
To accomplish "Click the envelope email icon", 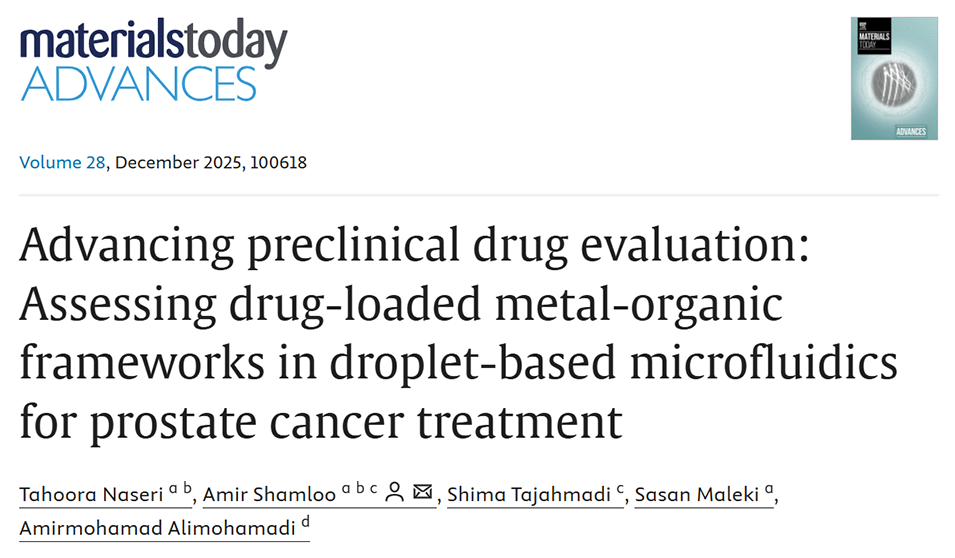I will click(x=422, y=492).
